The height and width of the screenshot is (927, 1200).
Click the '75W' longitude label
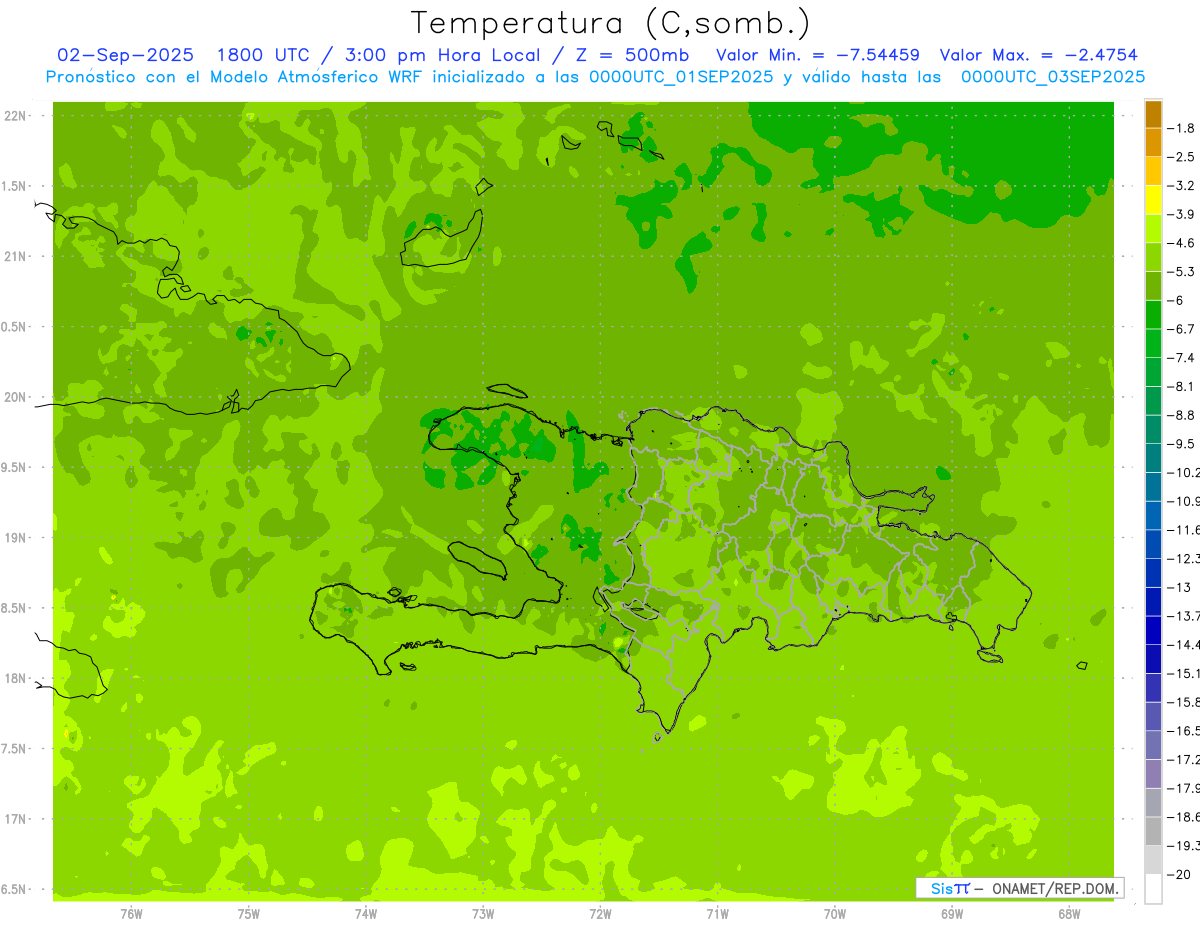pos(249,914)
